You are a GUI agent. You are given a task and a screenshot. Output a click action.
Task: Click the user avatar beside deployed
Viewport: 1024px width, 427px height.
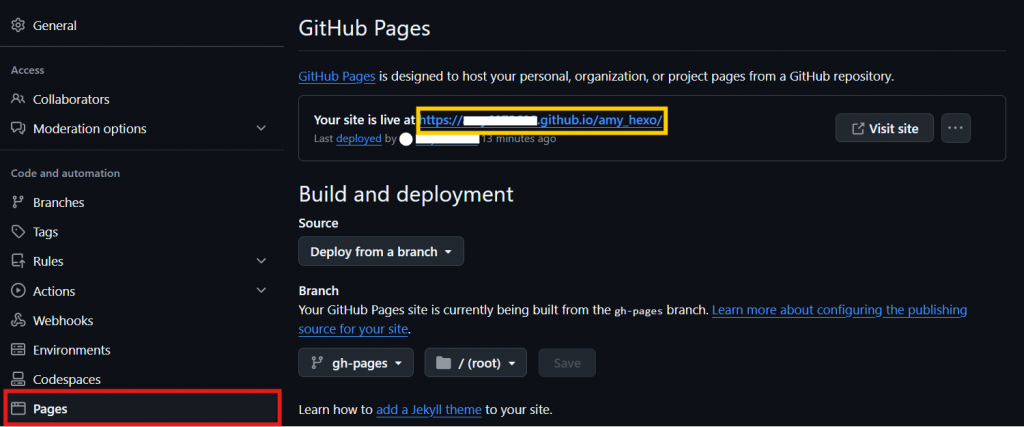click(406, 139)
